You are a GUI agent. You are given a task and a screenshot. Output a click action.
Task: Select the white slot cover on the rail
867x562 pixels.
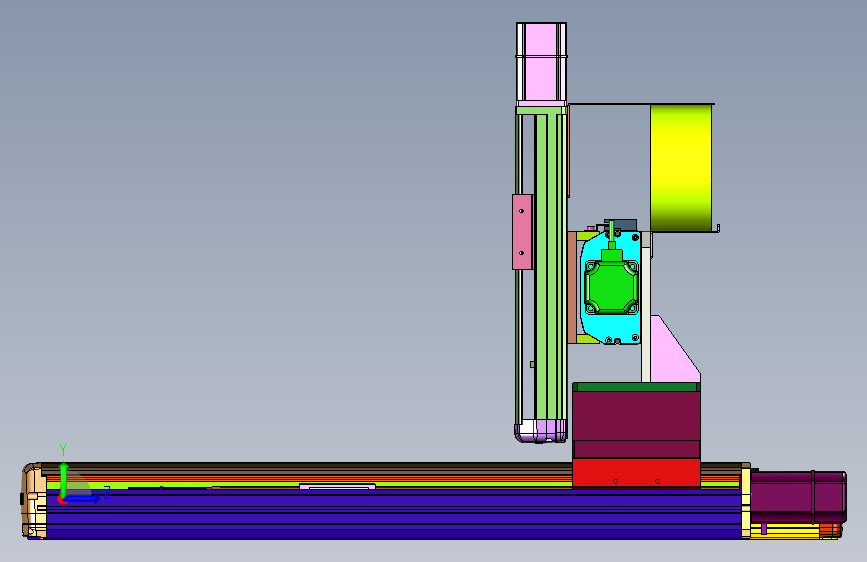pyautogui.click(x=337, y=487)
